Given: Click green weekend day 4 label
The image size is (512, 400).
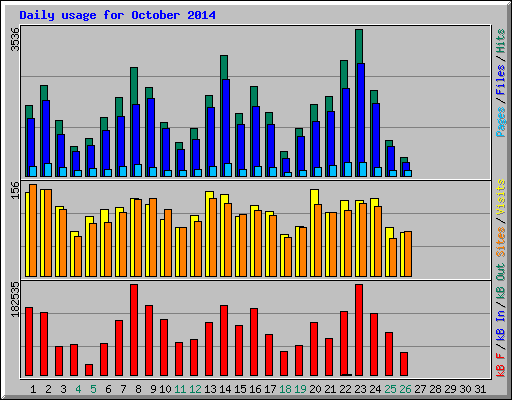Looking at the screenshot, I should click(78, 389).
